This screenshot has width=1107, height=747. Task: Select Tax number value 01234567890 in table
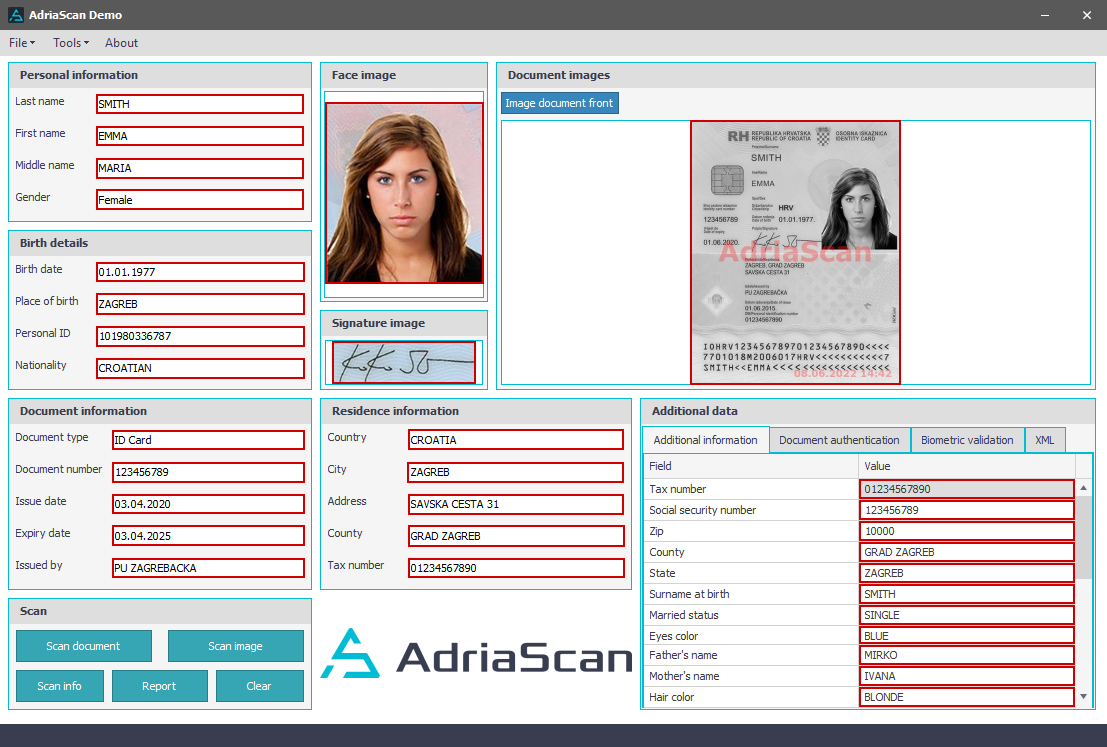point(967,489)
